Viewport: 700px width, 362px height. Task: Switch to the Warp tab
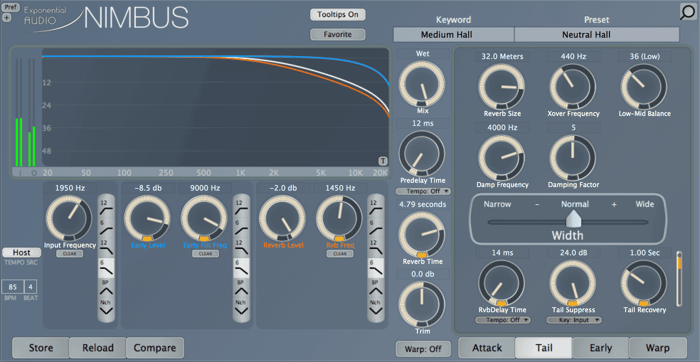pyautogui.click(x=658, y=348)
